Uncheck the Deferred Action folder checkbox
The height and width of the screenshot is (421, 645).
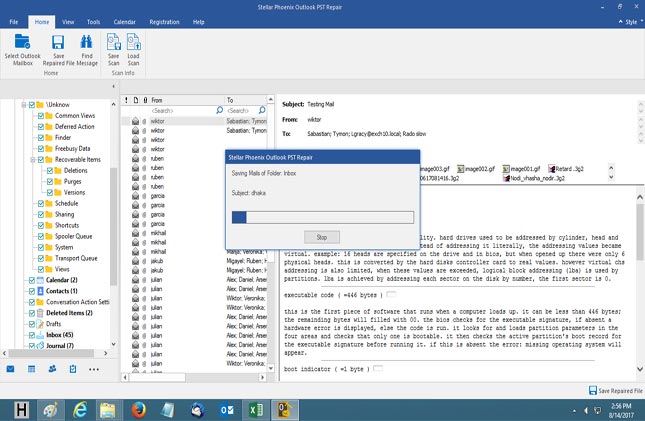coord(41,127)
